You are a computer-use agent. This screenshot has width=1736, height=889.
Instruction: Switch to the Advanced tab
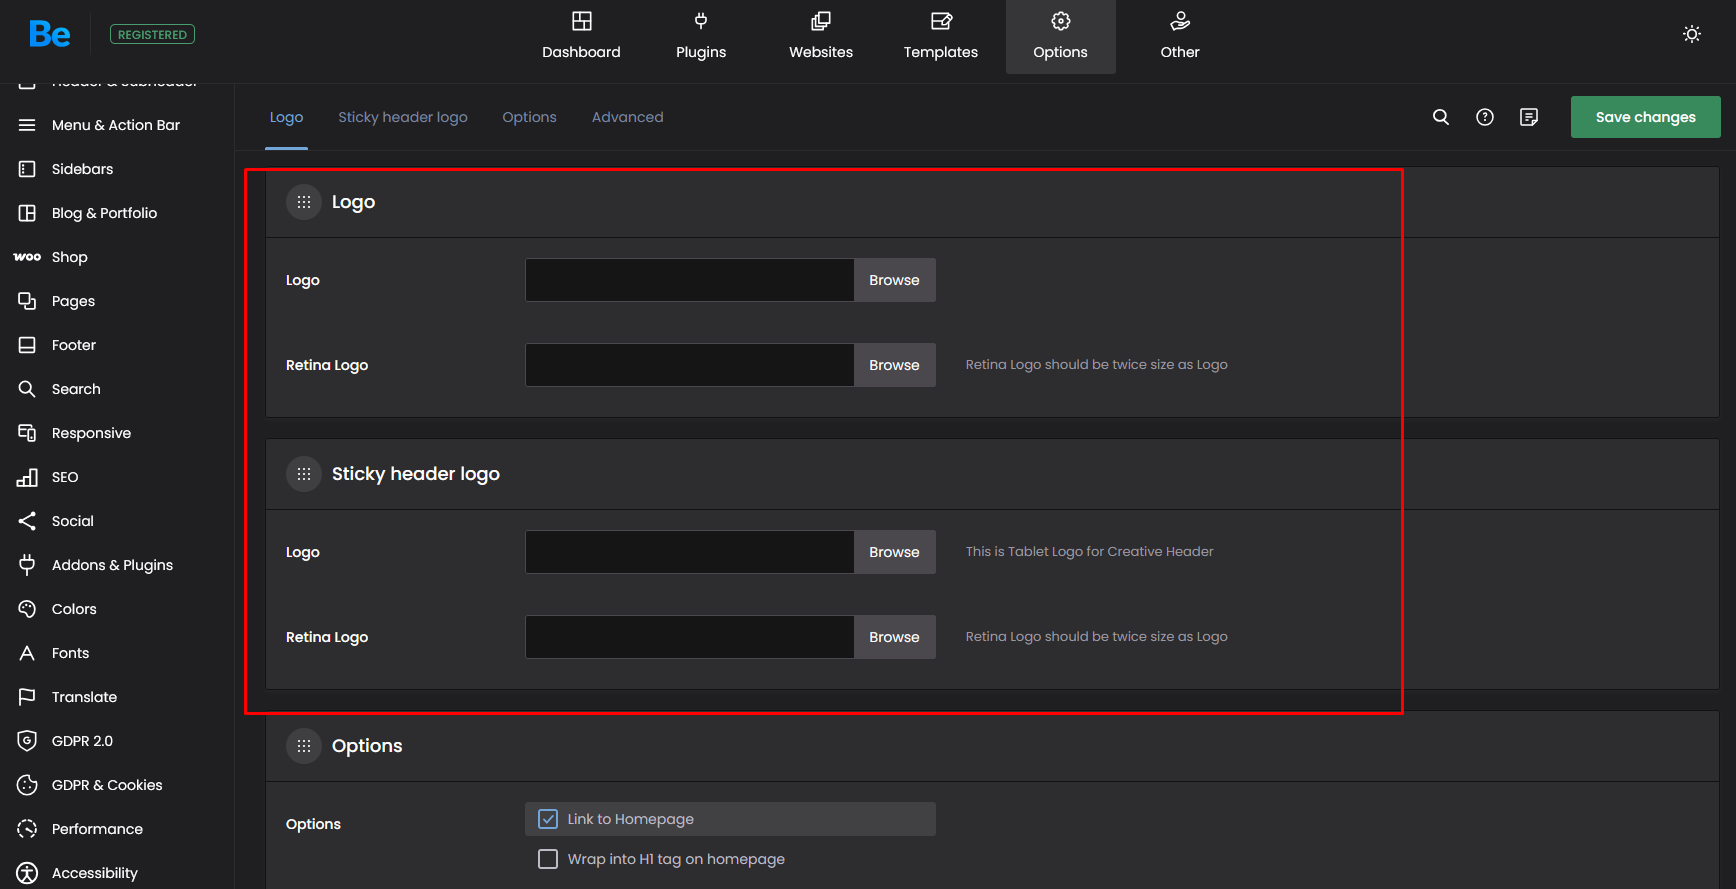click(627, 117)
